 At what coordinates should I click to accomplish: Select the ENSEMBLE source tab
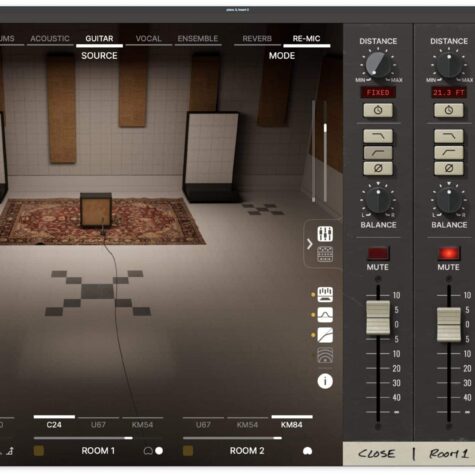coord(198,39)
